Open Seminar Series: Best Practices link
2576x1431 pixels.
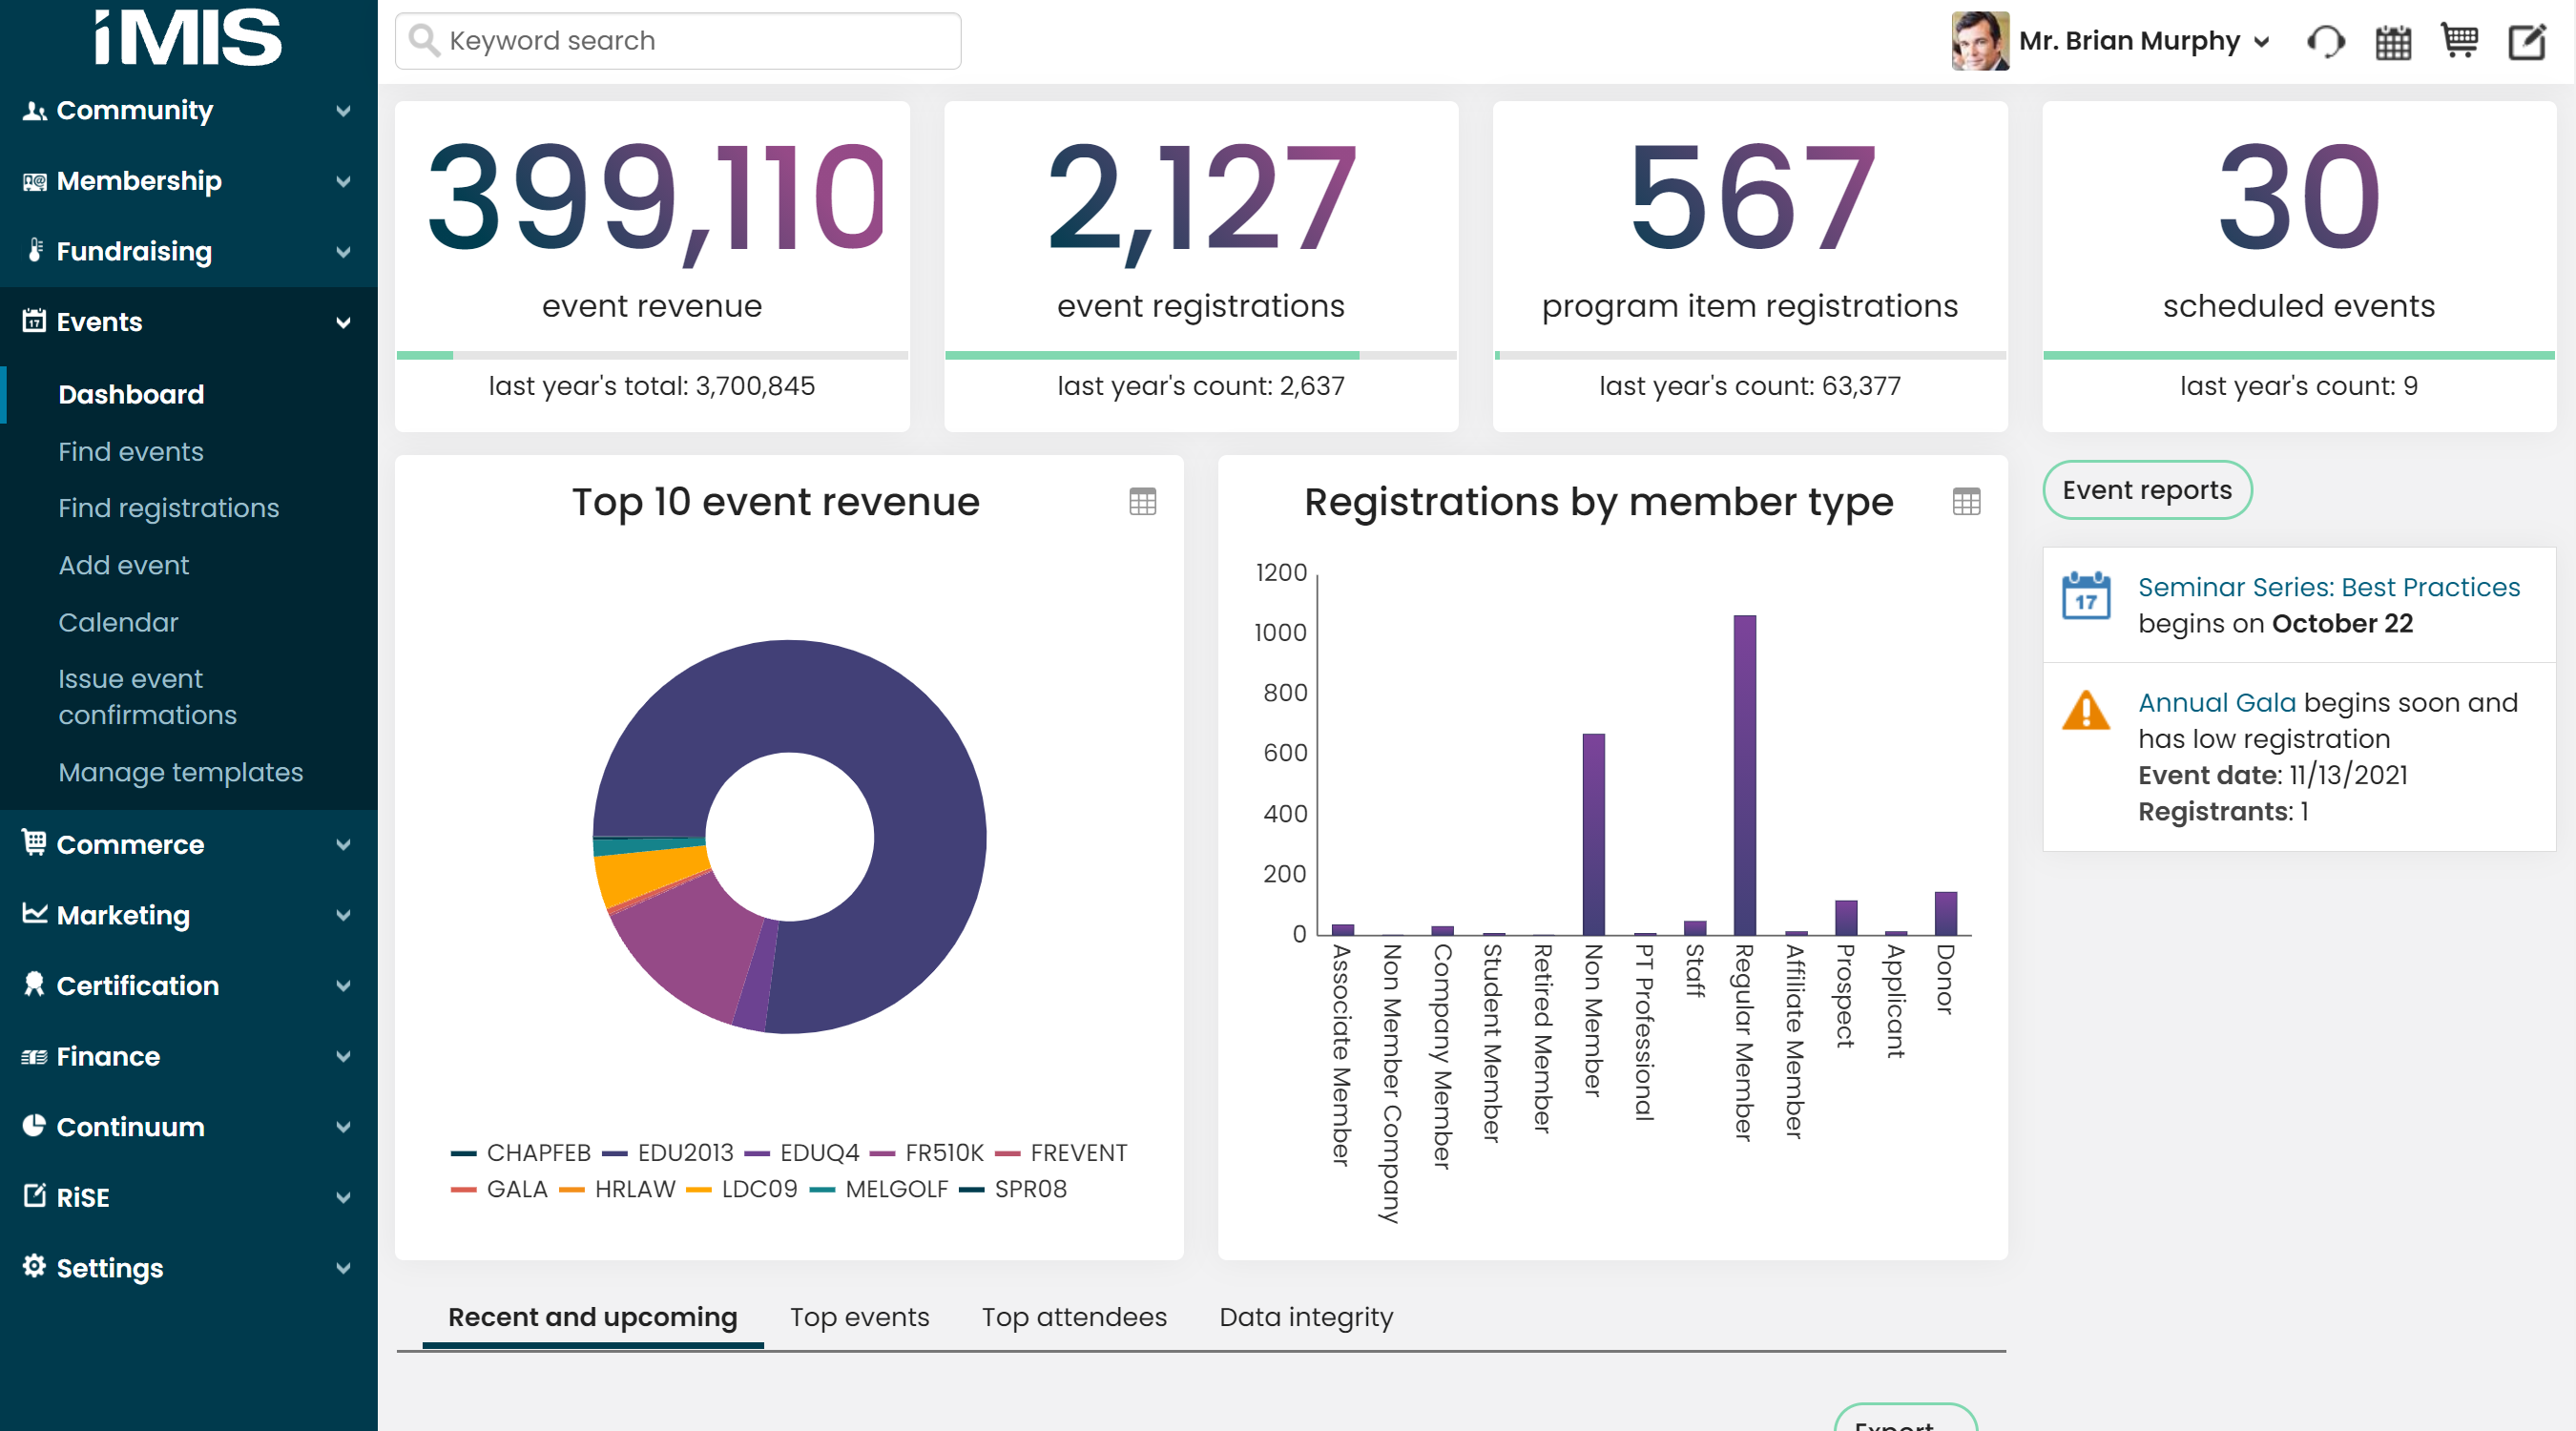click(2328, 587)
